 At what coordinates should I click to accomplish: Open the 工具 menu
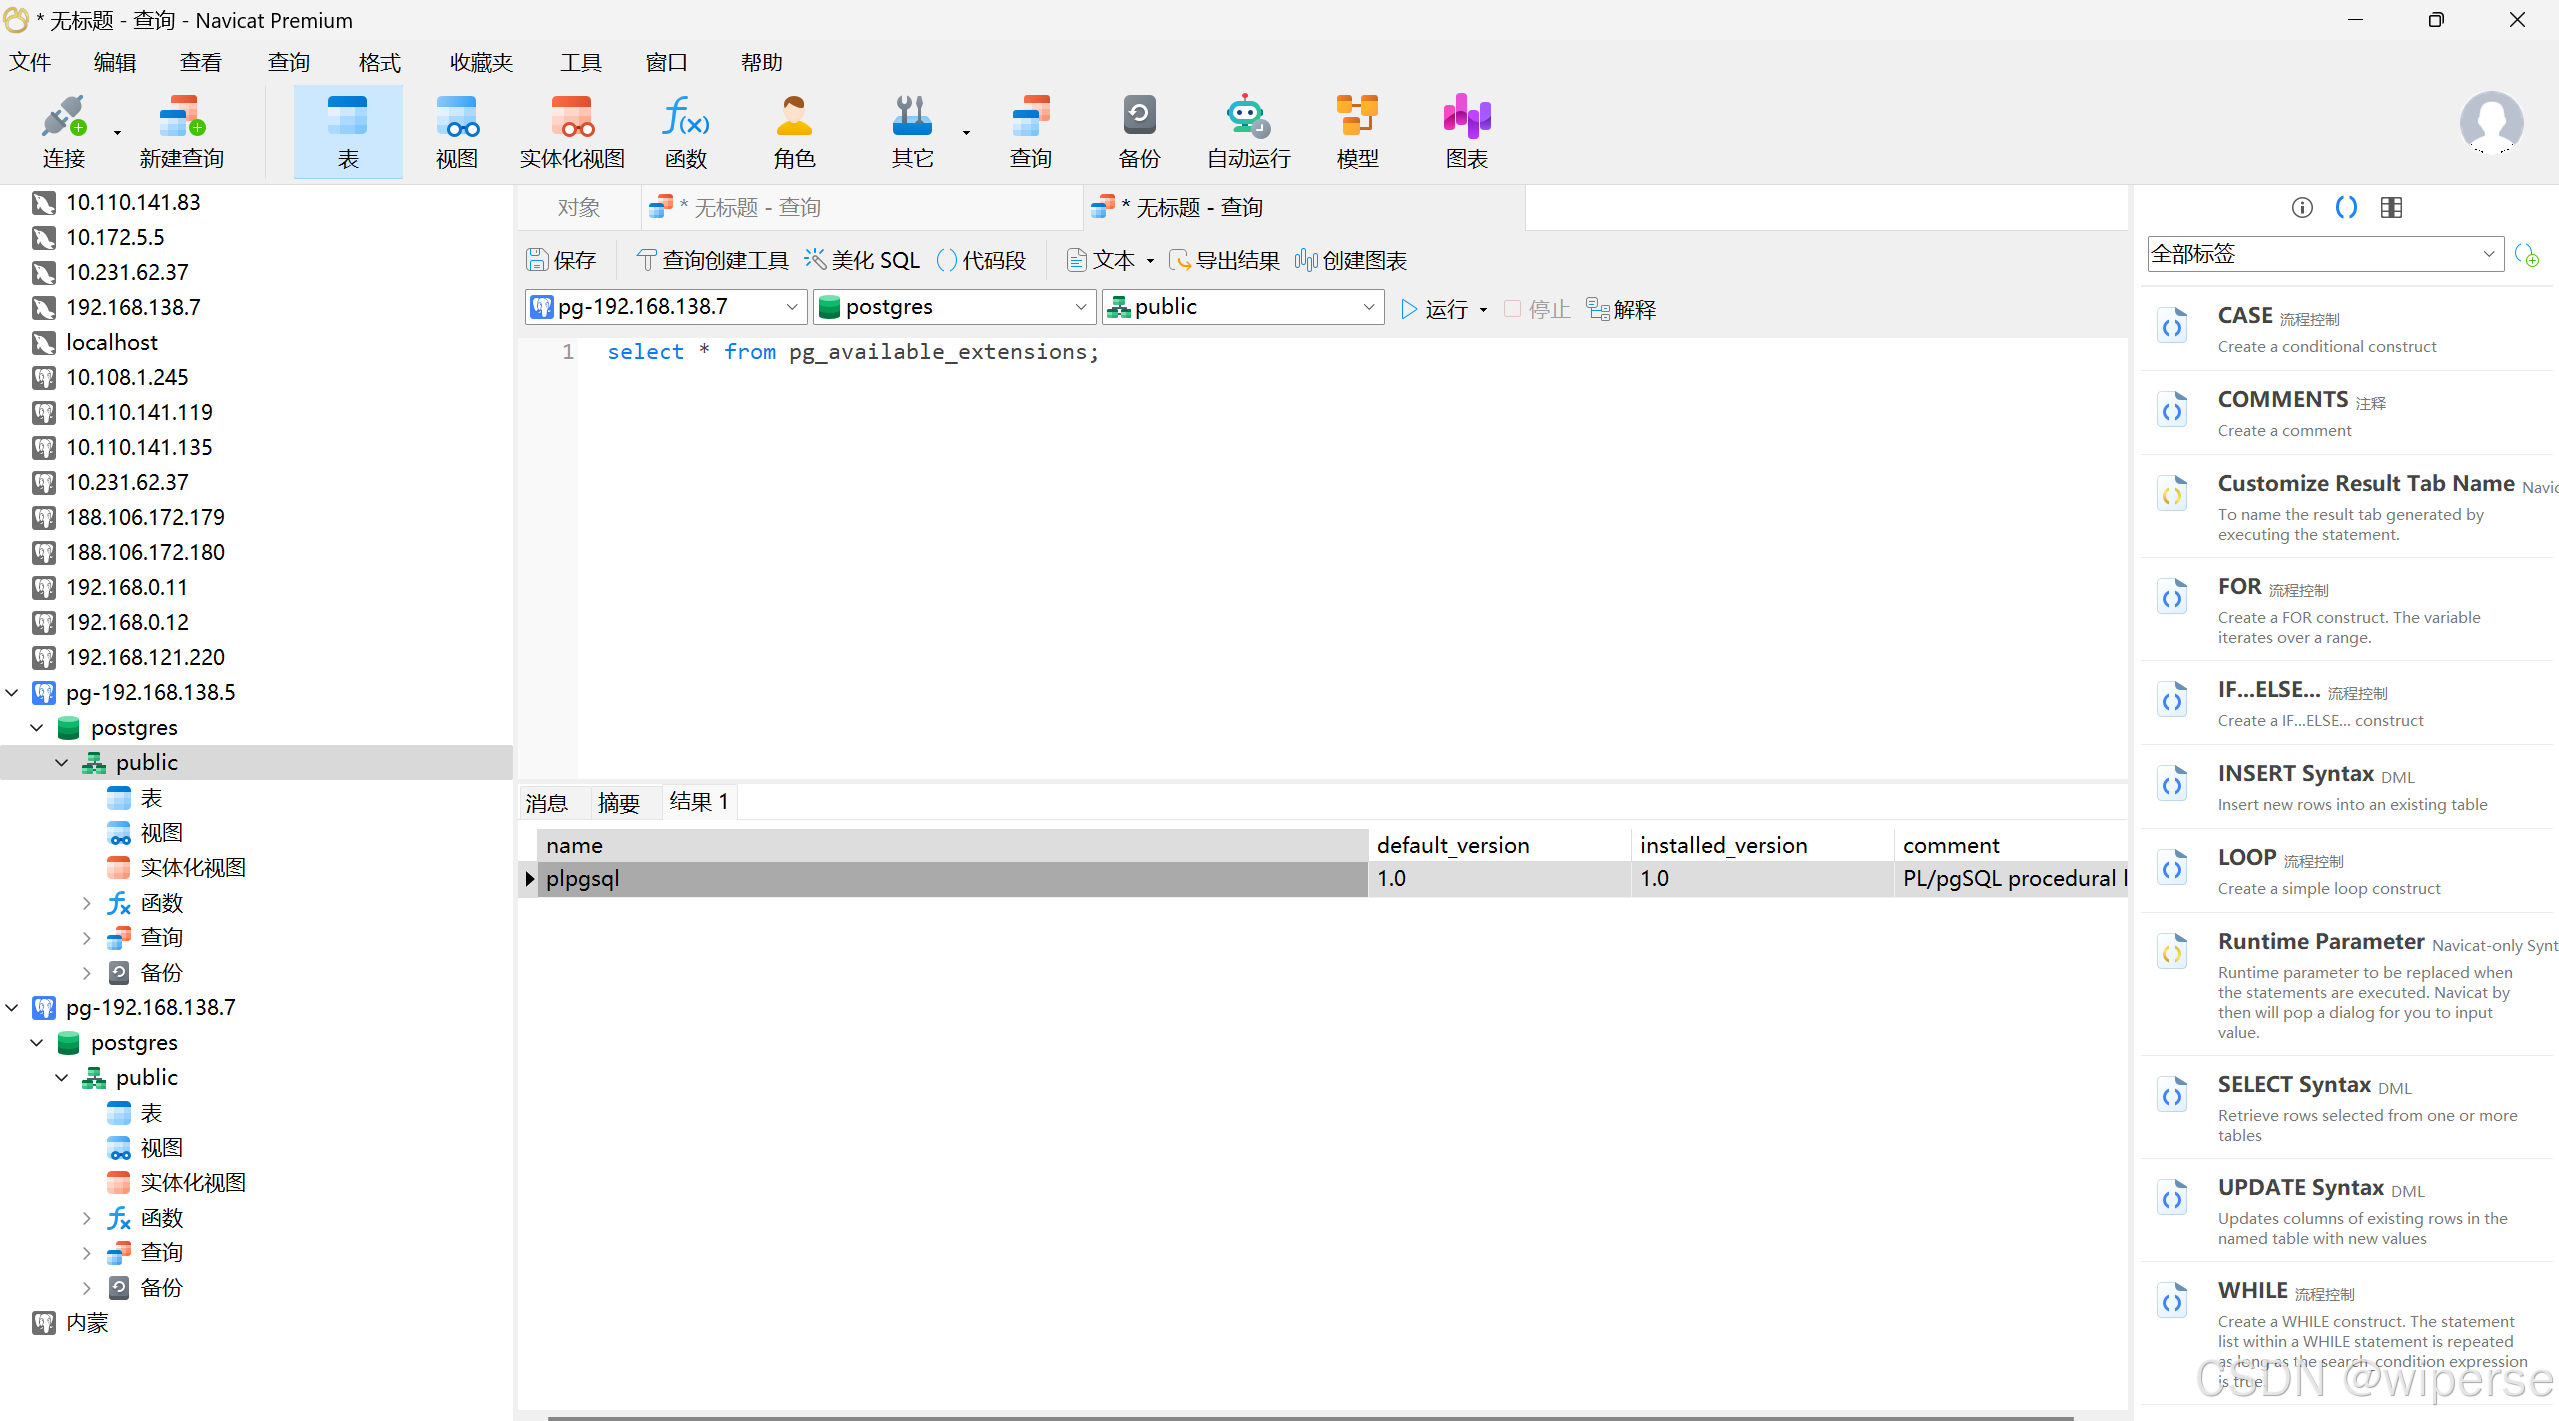[x=580, y=61]
